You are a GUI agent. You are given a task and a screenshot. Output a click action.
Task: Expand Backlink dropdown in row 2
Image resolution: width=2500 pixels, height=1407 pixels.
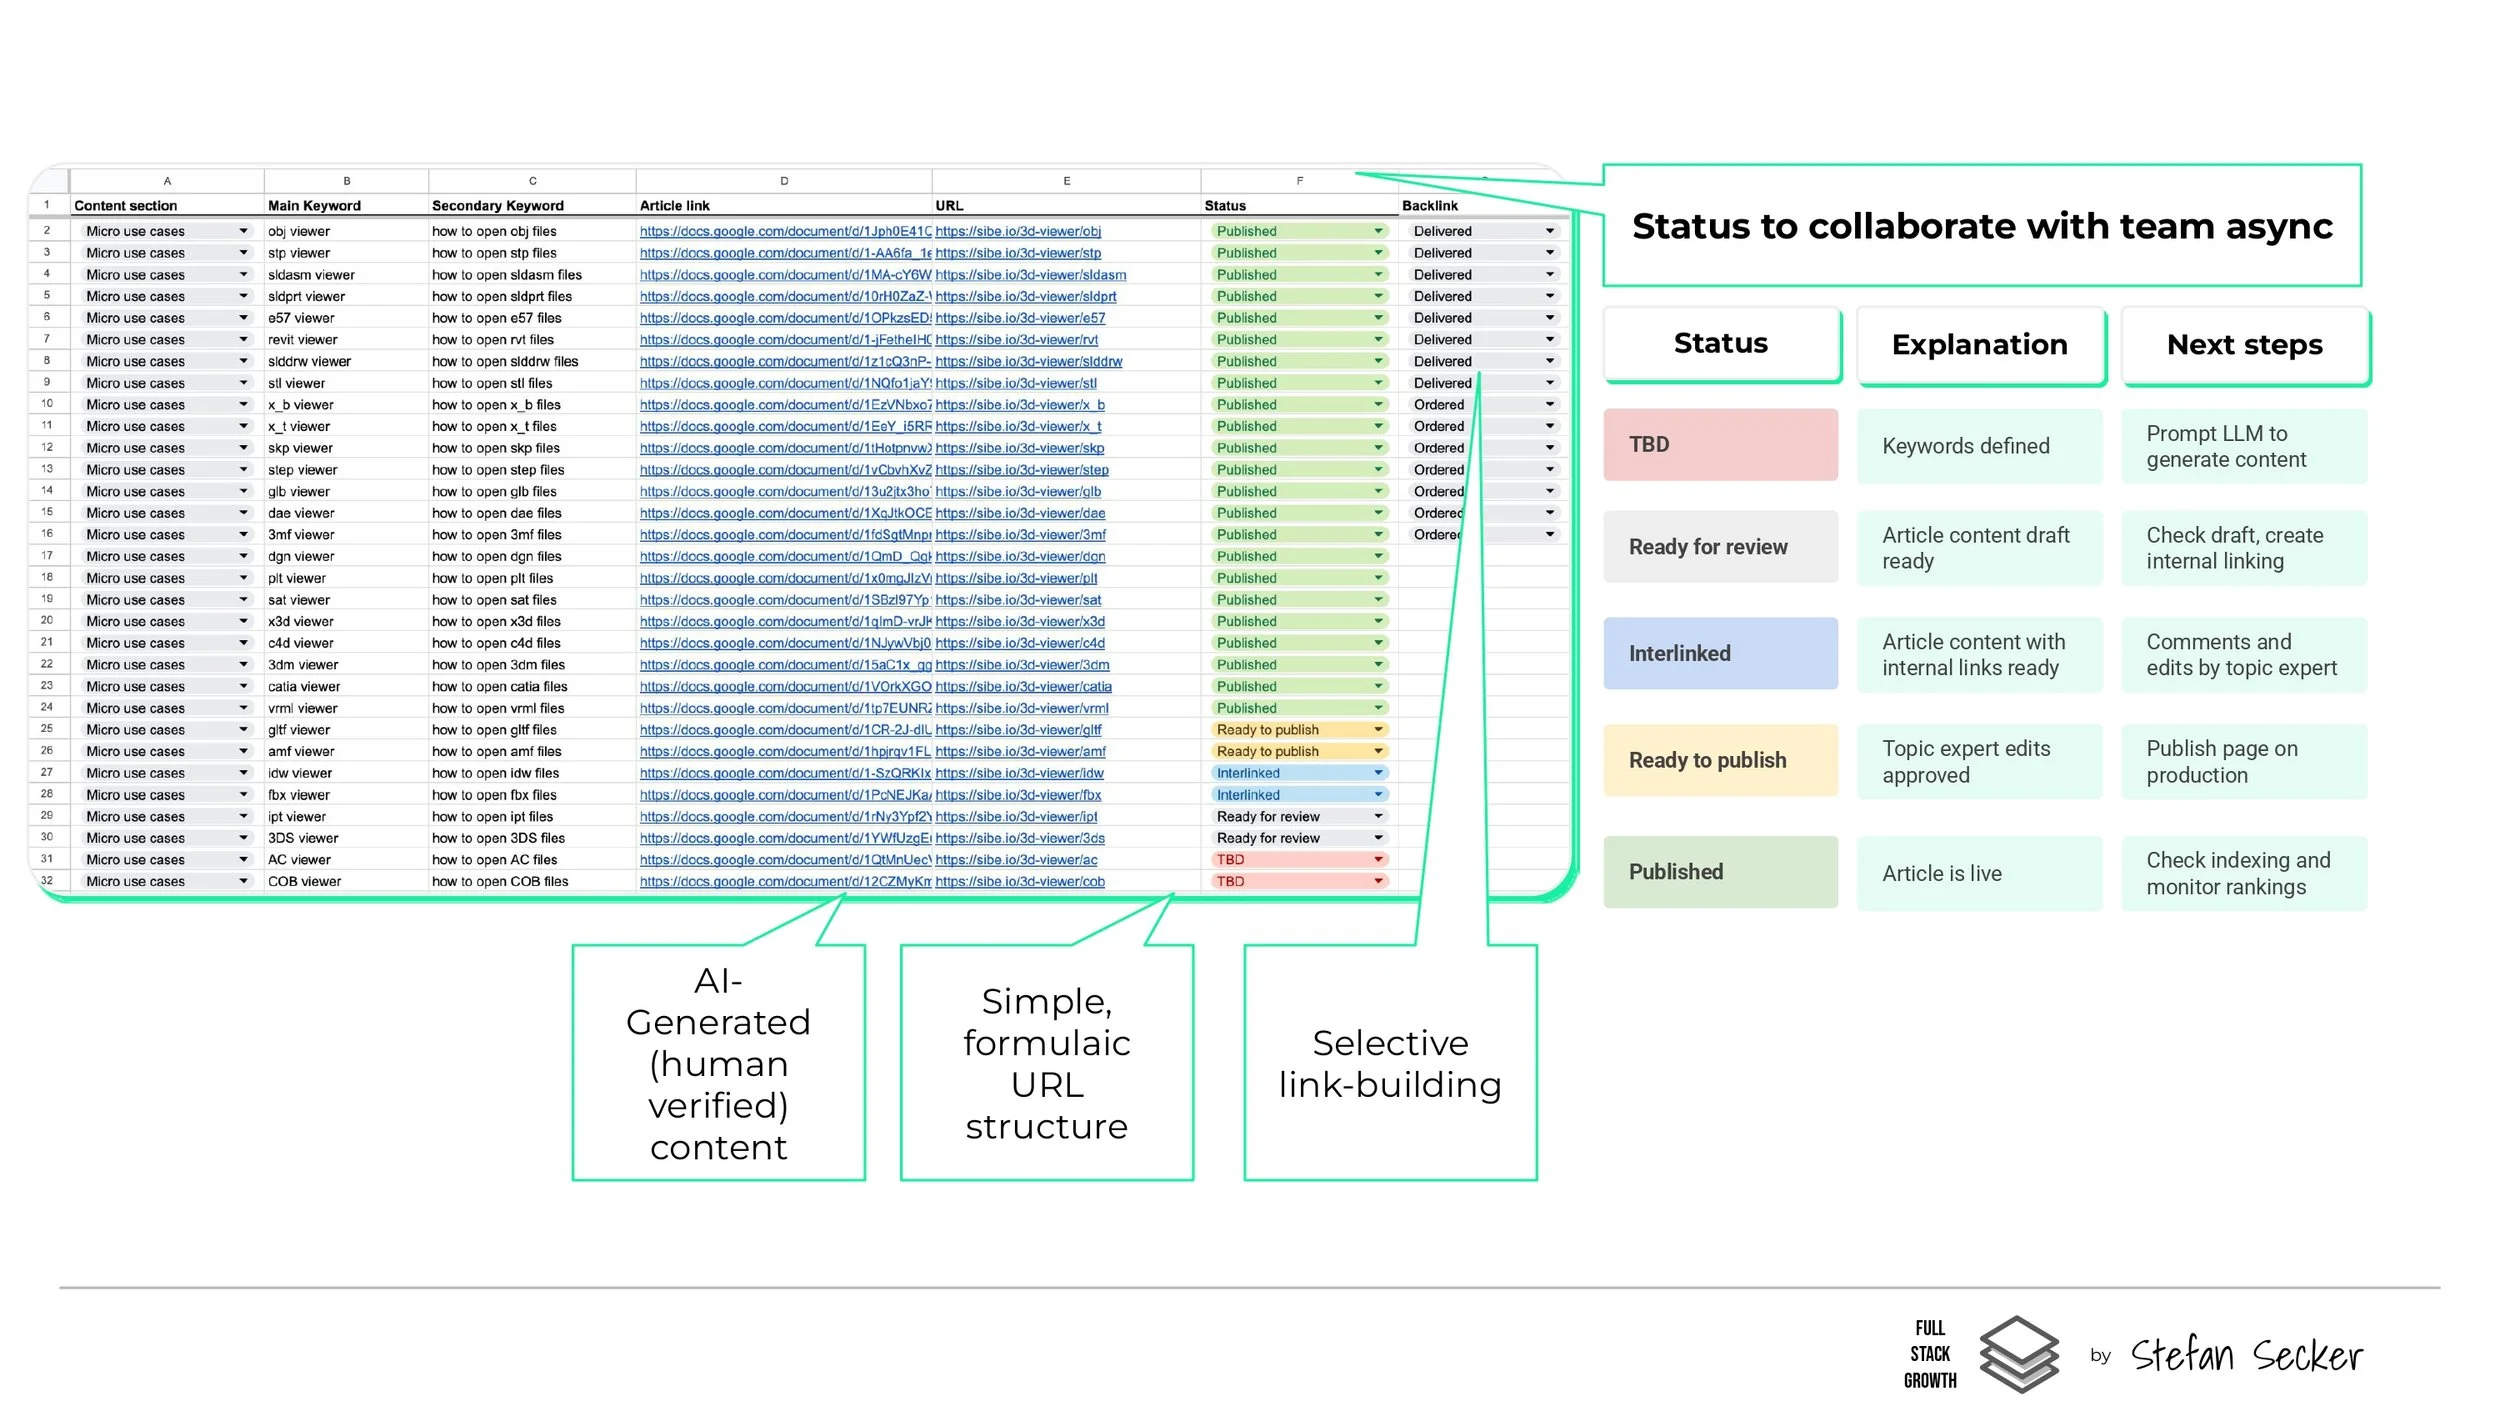tap(1549, 231)
